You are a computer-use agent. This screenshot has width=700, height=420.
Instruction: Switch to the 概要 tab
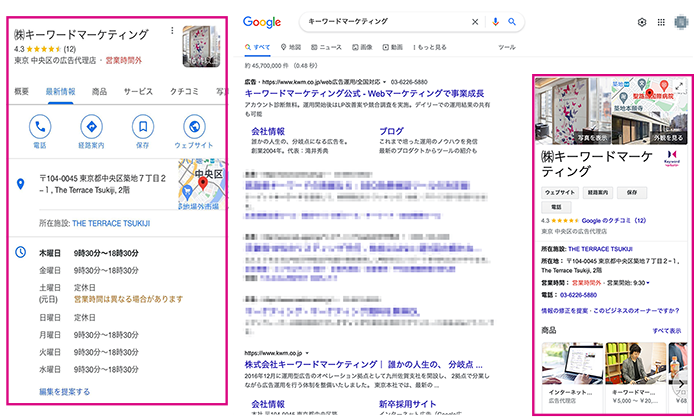[21, 91]
